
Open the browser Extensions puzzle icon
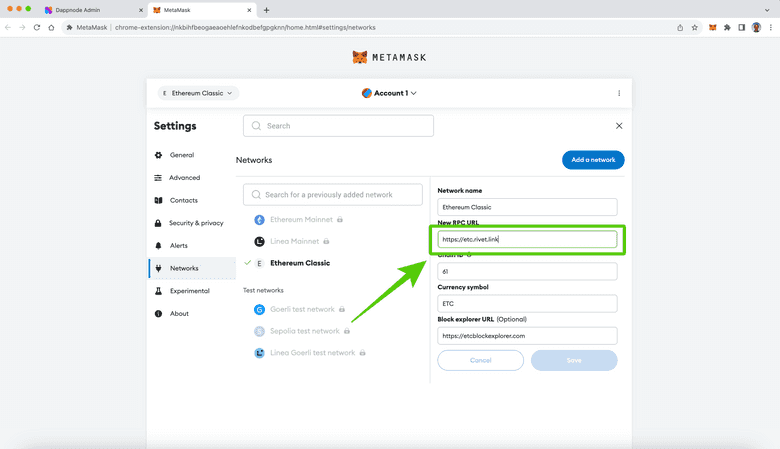point(727,27)
